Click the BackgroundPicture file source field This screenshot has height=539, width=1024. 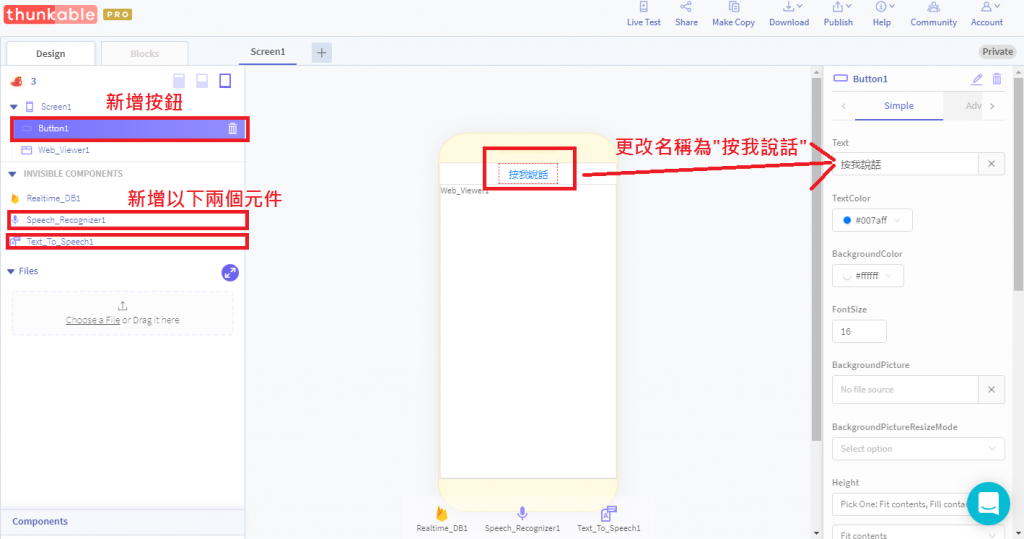[x=905, y=389]
